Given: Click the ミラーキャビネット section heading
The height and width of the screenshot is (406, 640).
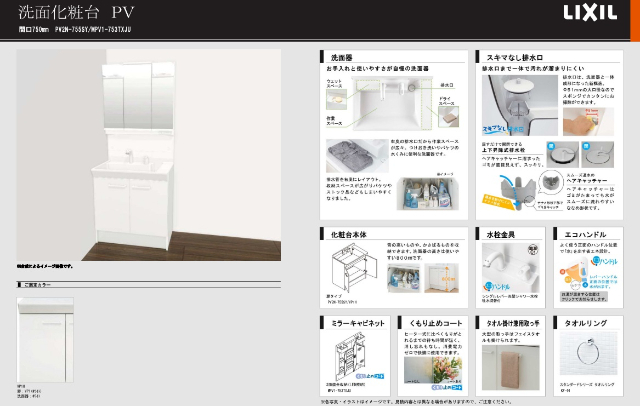Looking at the screenshot, I should [358, 323].
